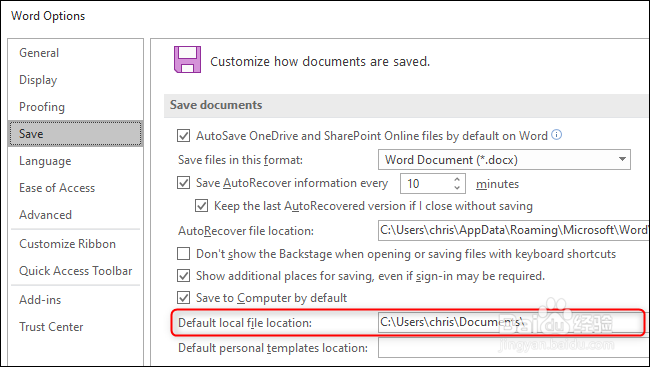Uncheck AutoSave OneDrive and SharePoint files
The image size is (650, 367).
184,136
